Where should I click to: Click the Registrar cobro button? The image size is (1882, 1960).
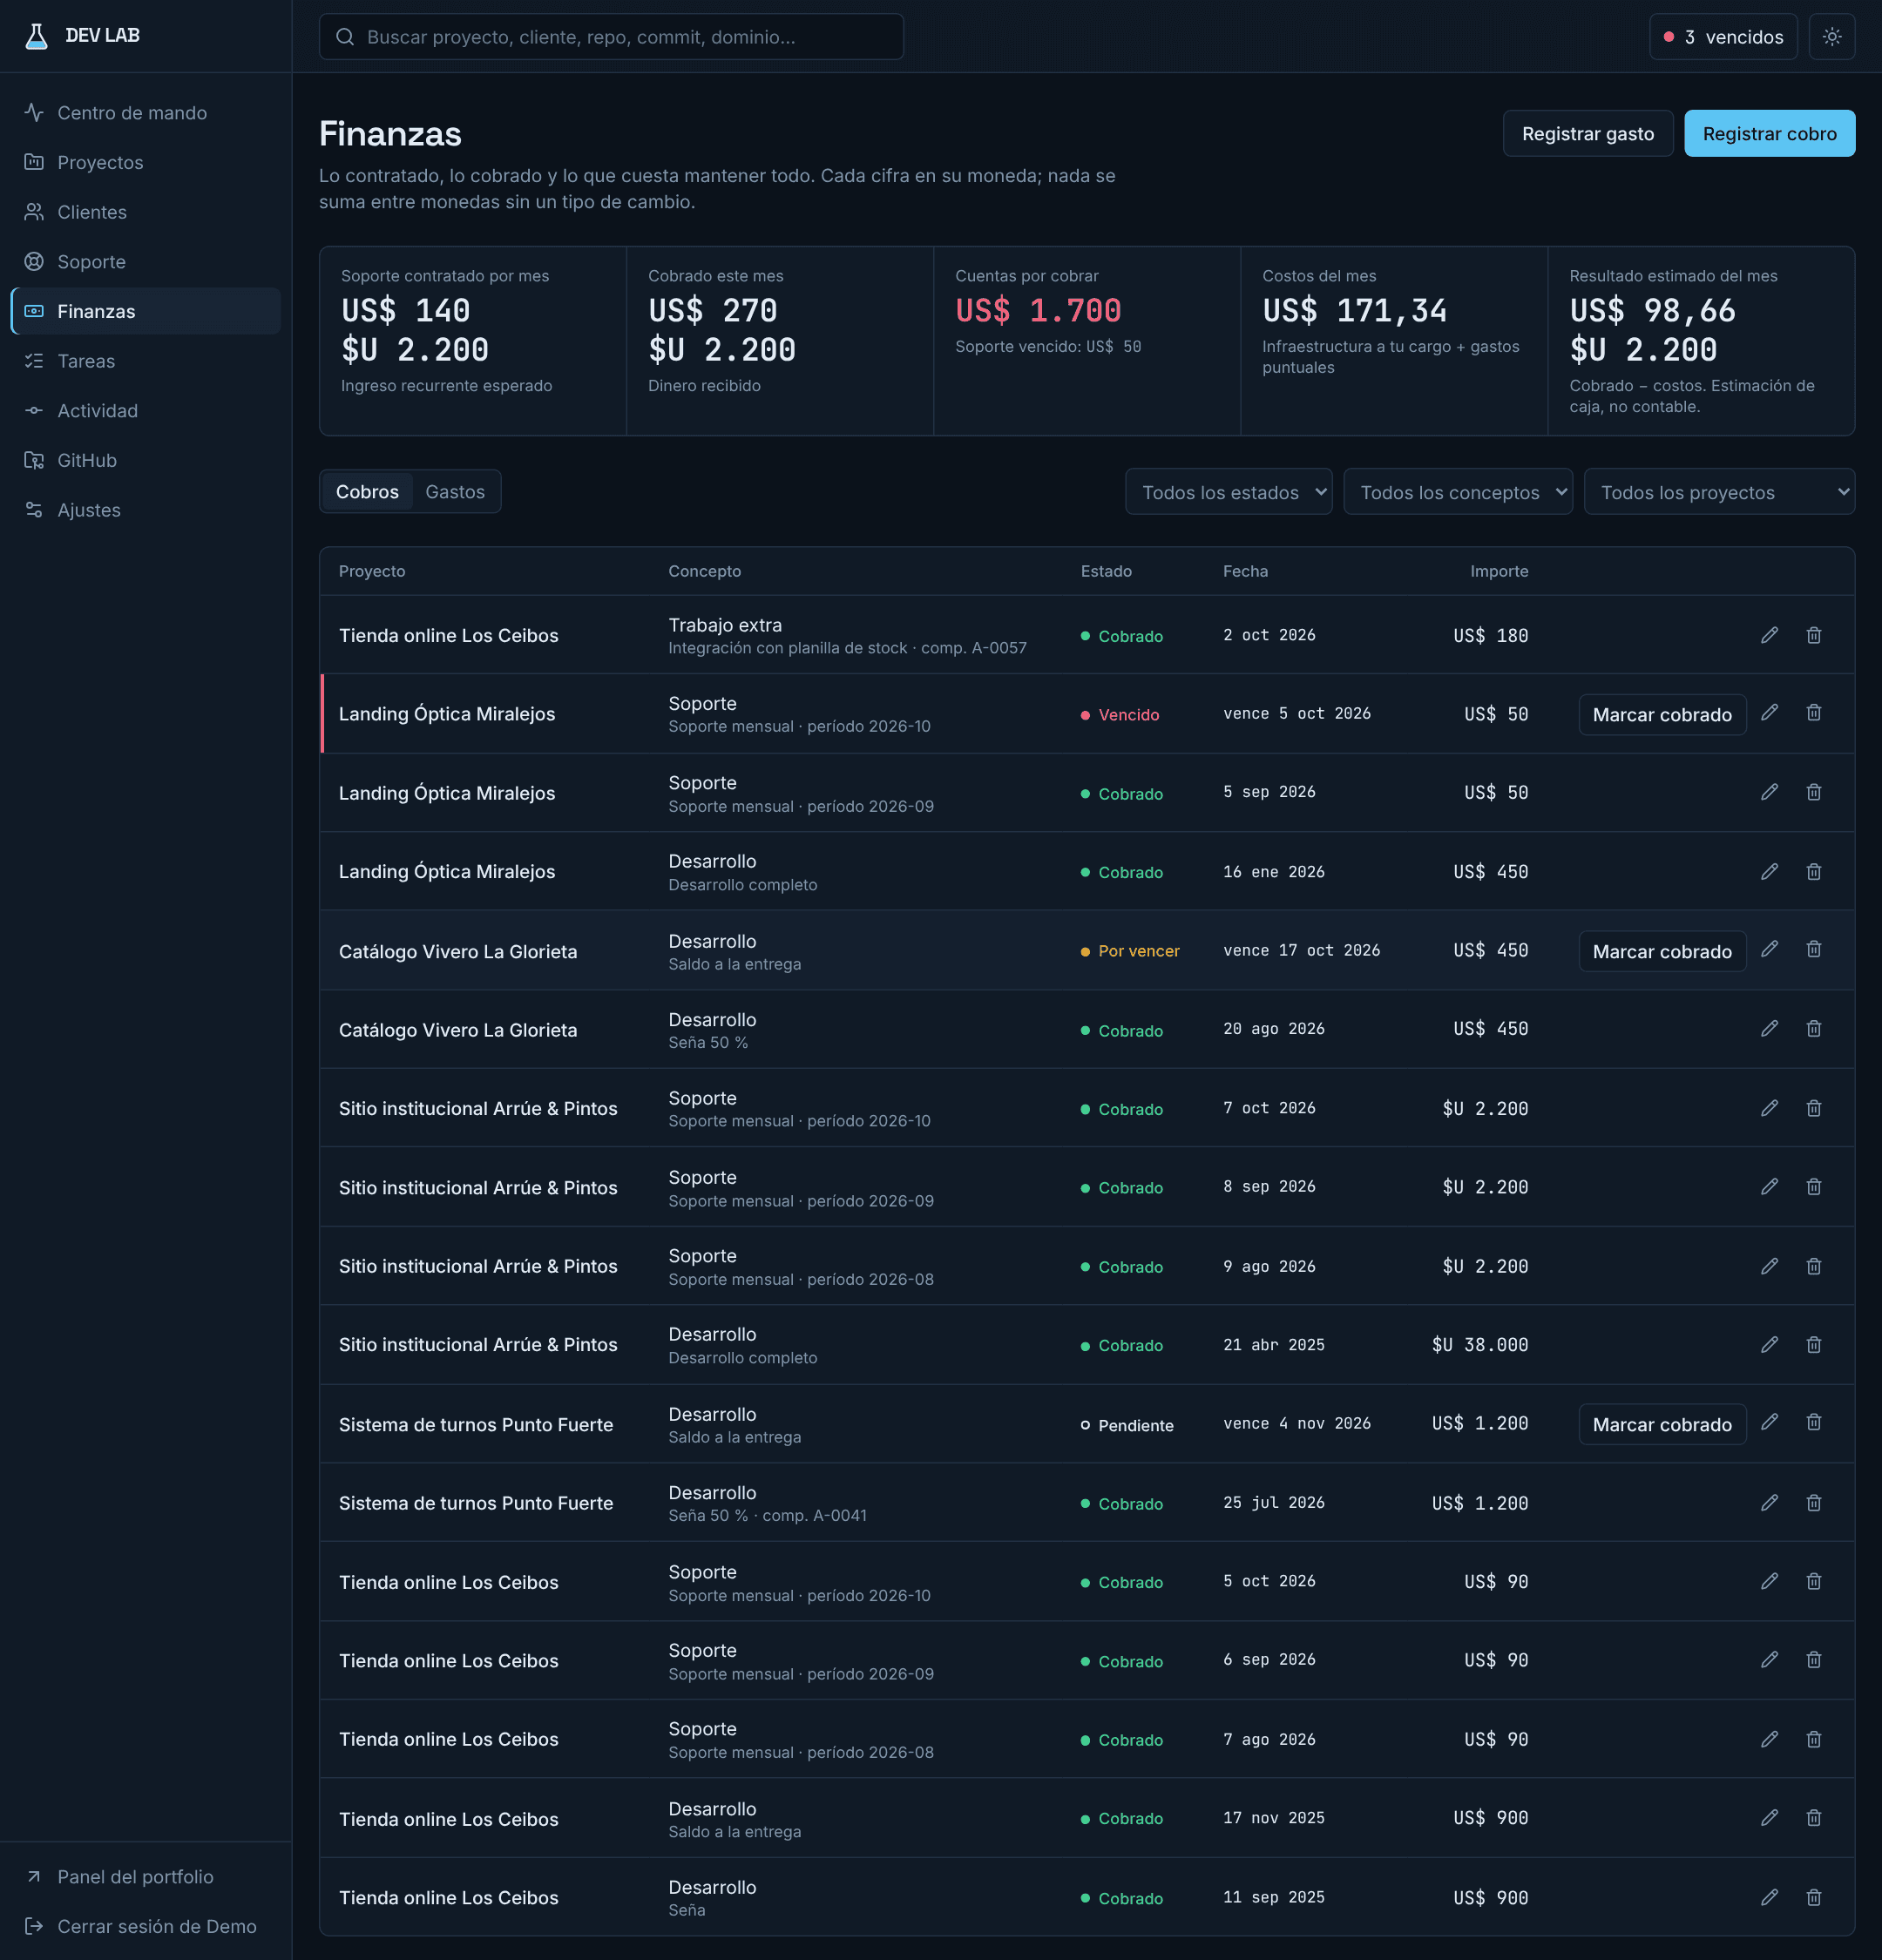click(x=1769, y=134)
